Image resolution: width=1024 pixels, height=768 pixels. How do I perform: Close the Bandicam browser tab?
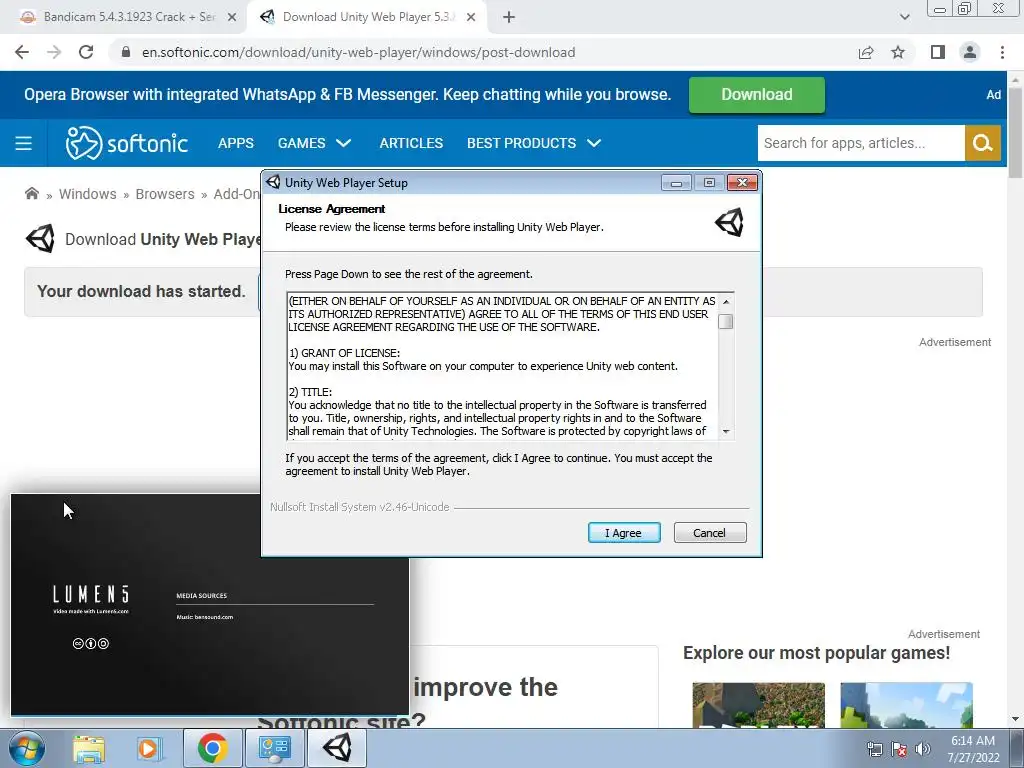[232, 18]
